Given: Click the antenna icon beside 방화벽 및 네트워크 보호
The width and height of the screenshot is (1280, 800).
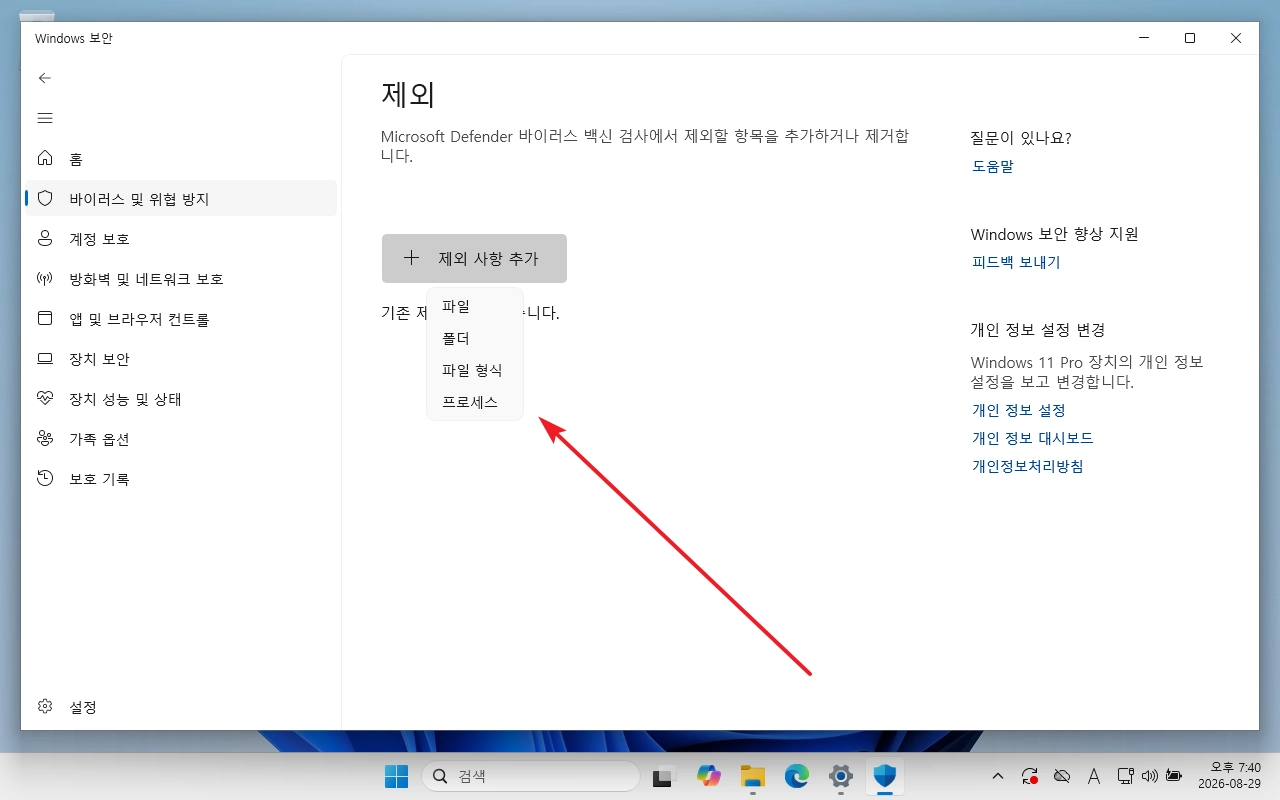Looking at the screenshot, I should (44, 278).
